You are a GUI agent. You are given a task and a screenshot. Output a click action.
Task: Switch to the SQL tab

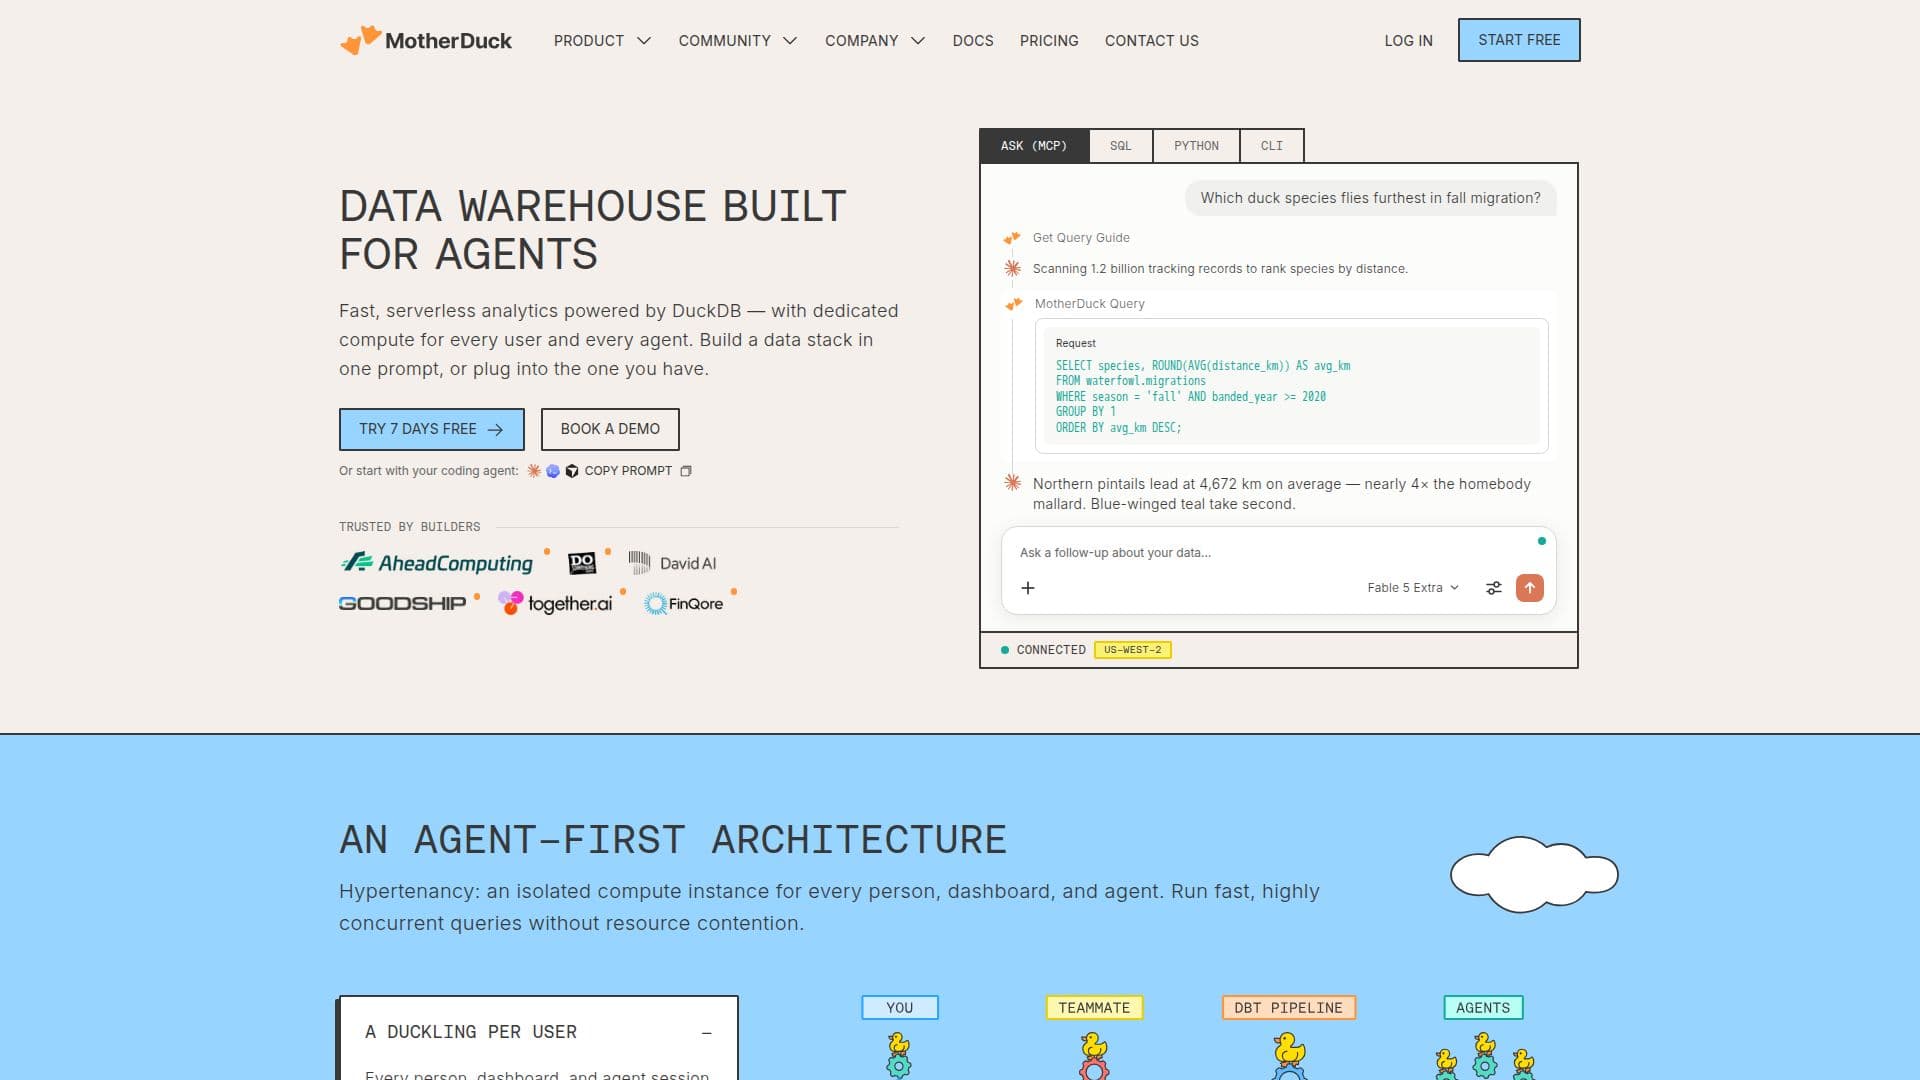pyautogui.click(x=1121, y=146)
